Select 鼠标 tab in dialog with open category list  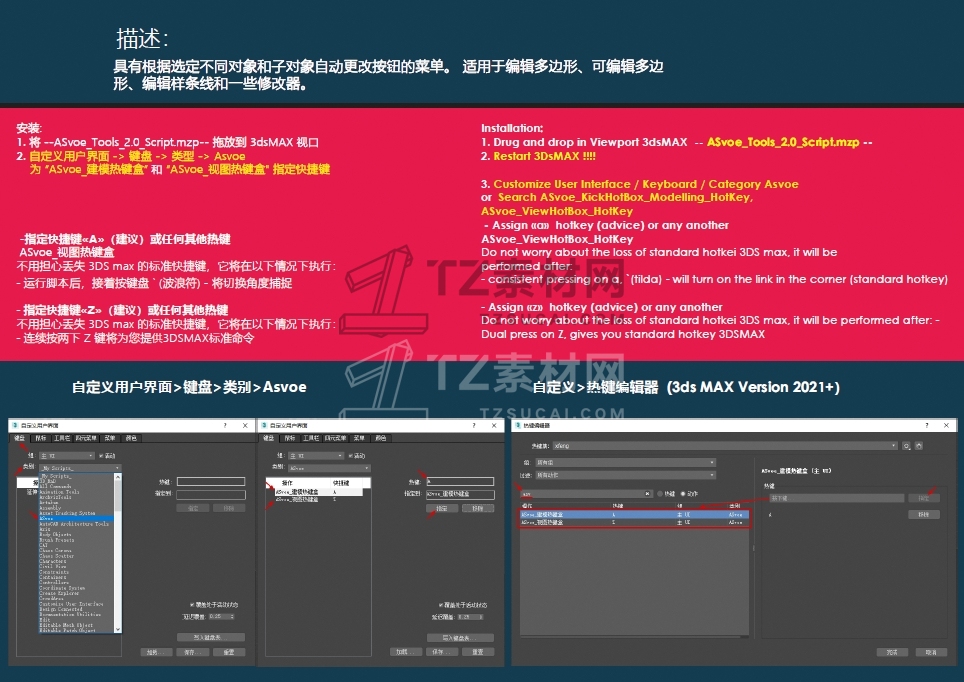pos(41,438)
